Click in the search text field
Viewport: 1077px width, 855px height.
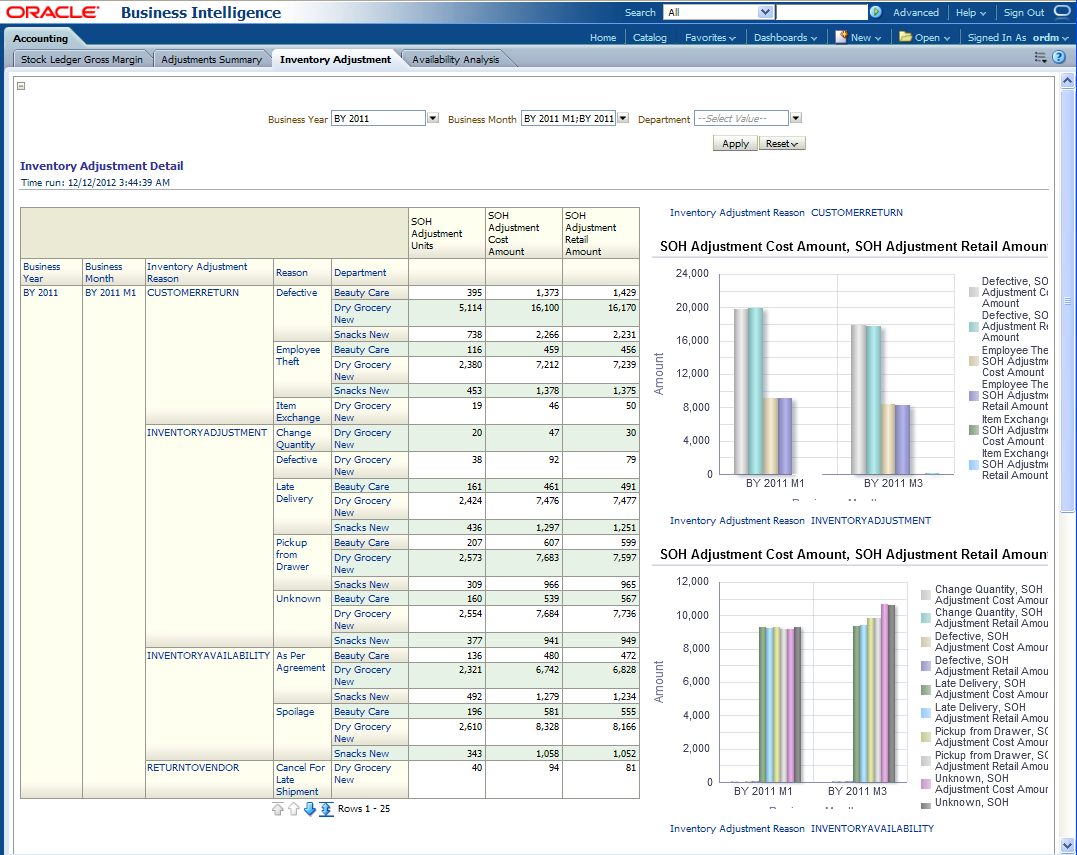point(821,12)
